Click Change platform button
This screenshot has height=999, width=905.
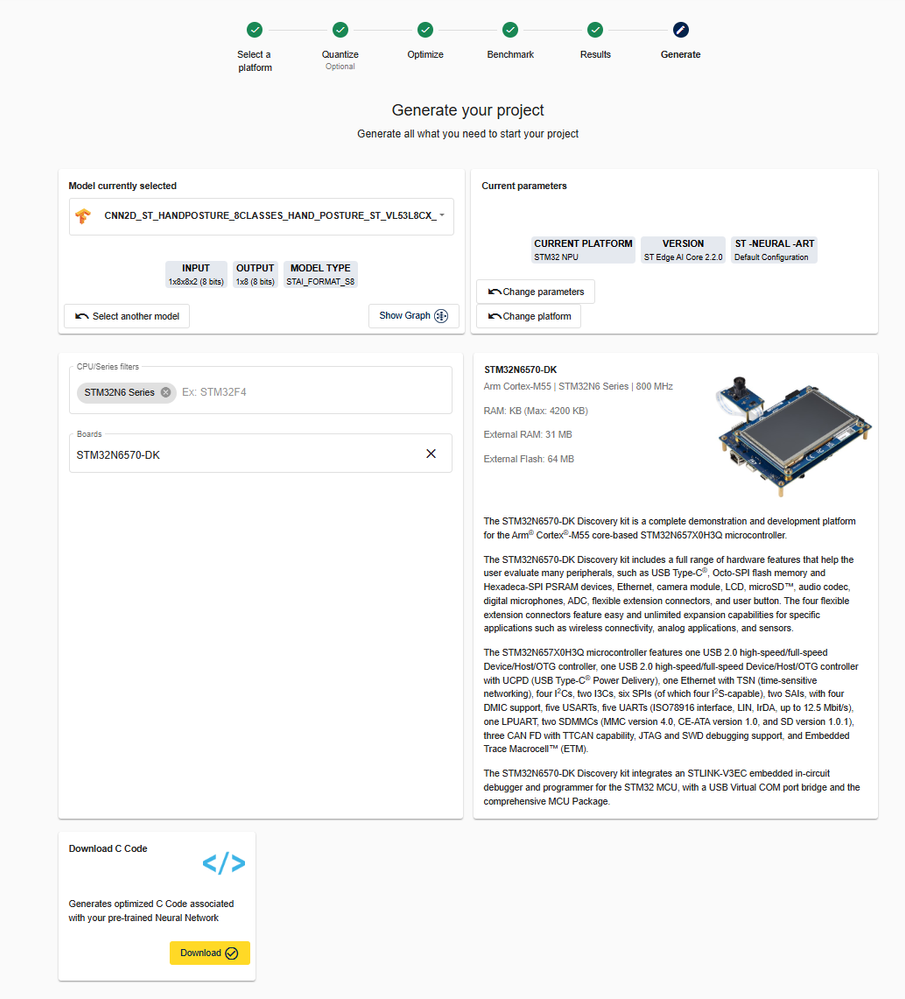[x=529, y=316]
